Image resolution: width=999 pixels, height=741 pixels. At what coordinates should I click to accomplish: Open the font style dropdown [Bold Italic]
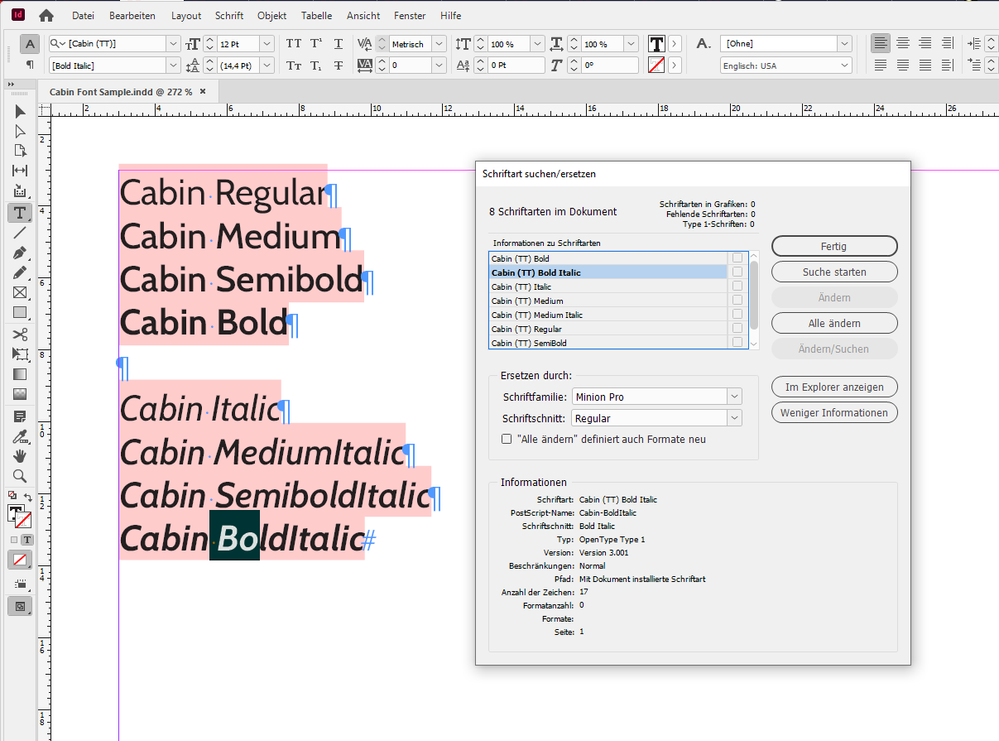173,66
